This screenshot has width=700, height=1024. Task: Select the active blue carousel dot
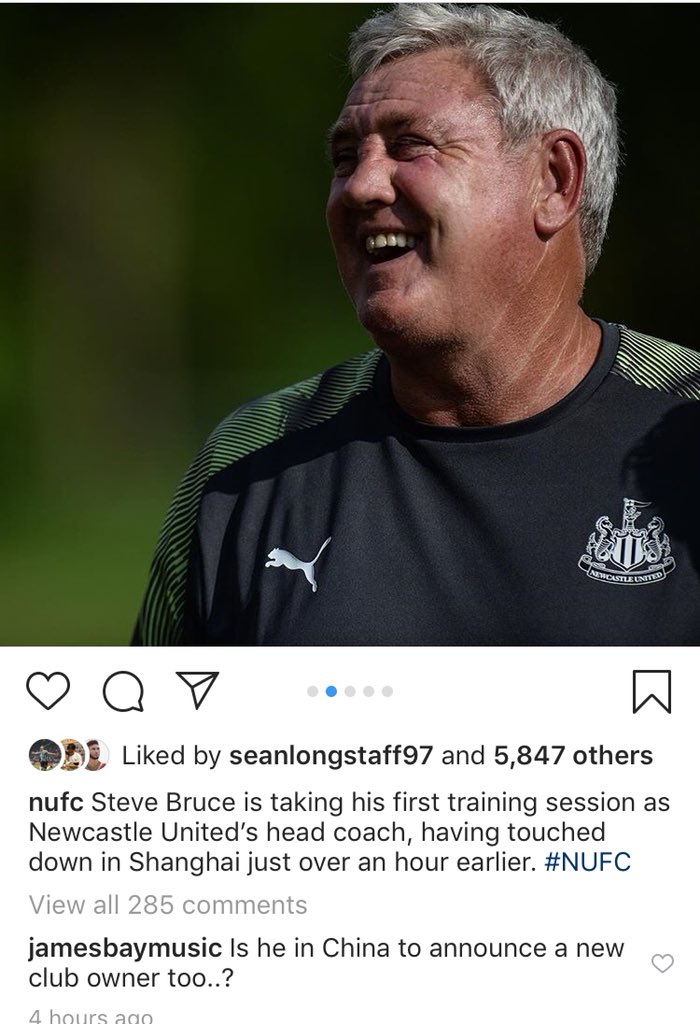(x=331, y=691)
